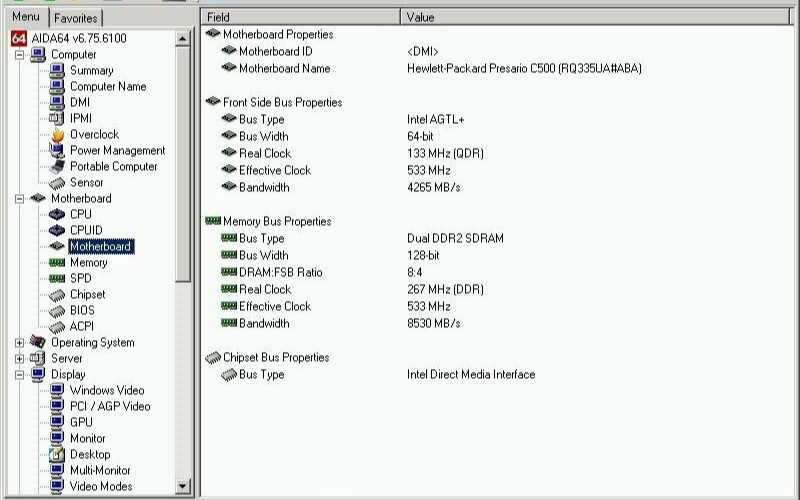Click the IPMI server icon

pyautogui.click(x=57, y=118)
